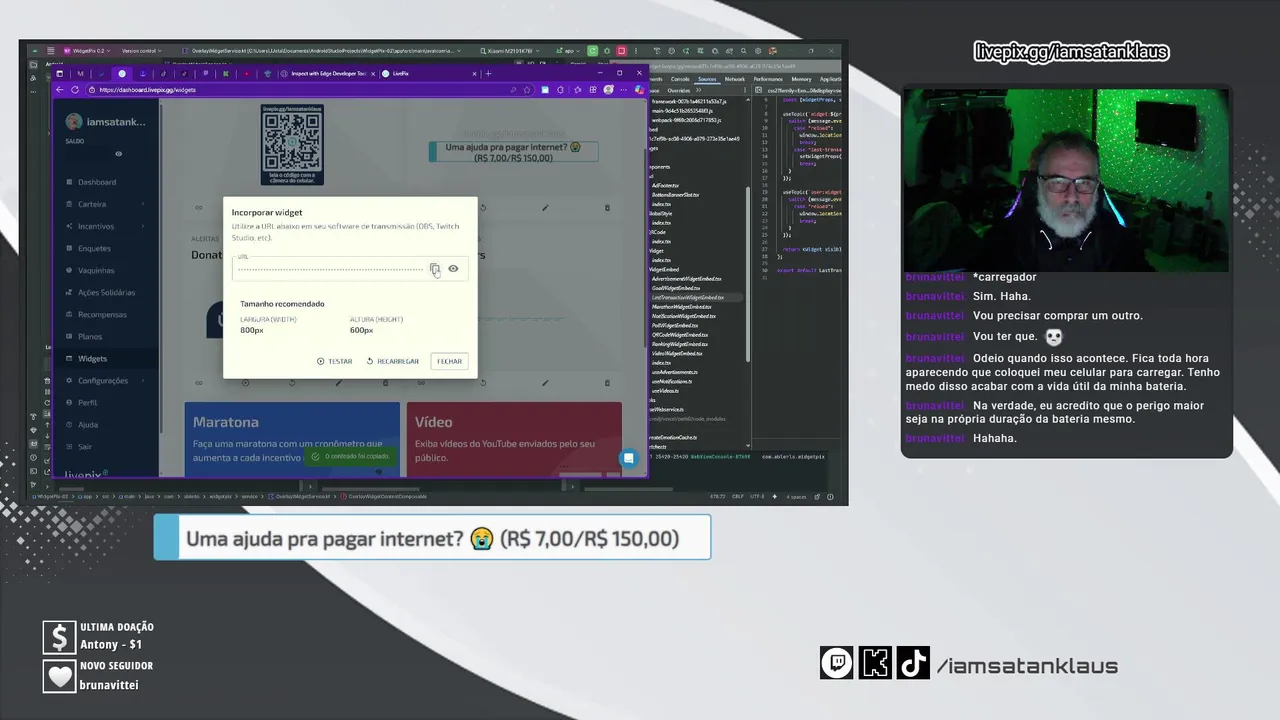Click the red stop button in Android Studio
Image resolution: width=1280 pixels, height=720 pixels.
(x=621, y=50)
